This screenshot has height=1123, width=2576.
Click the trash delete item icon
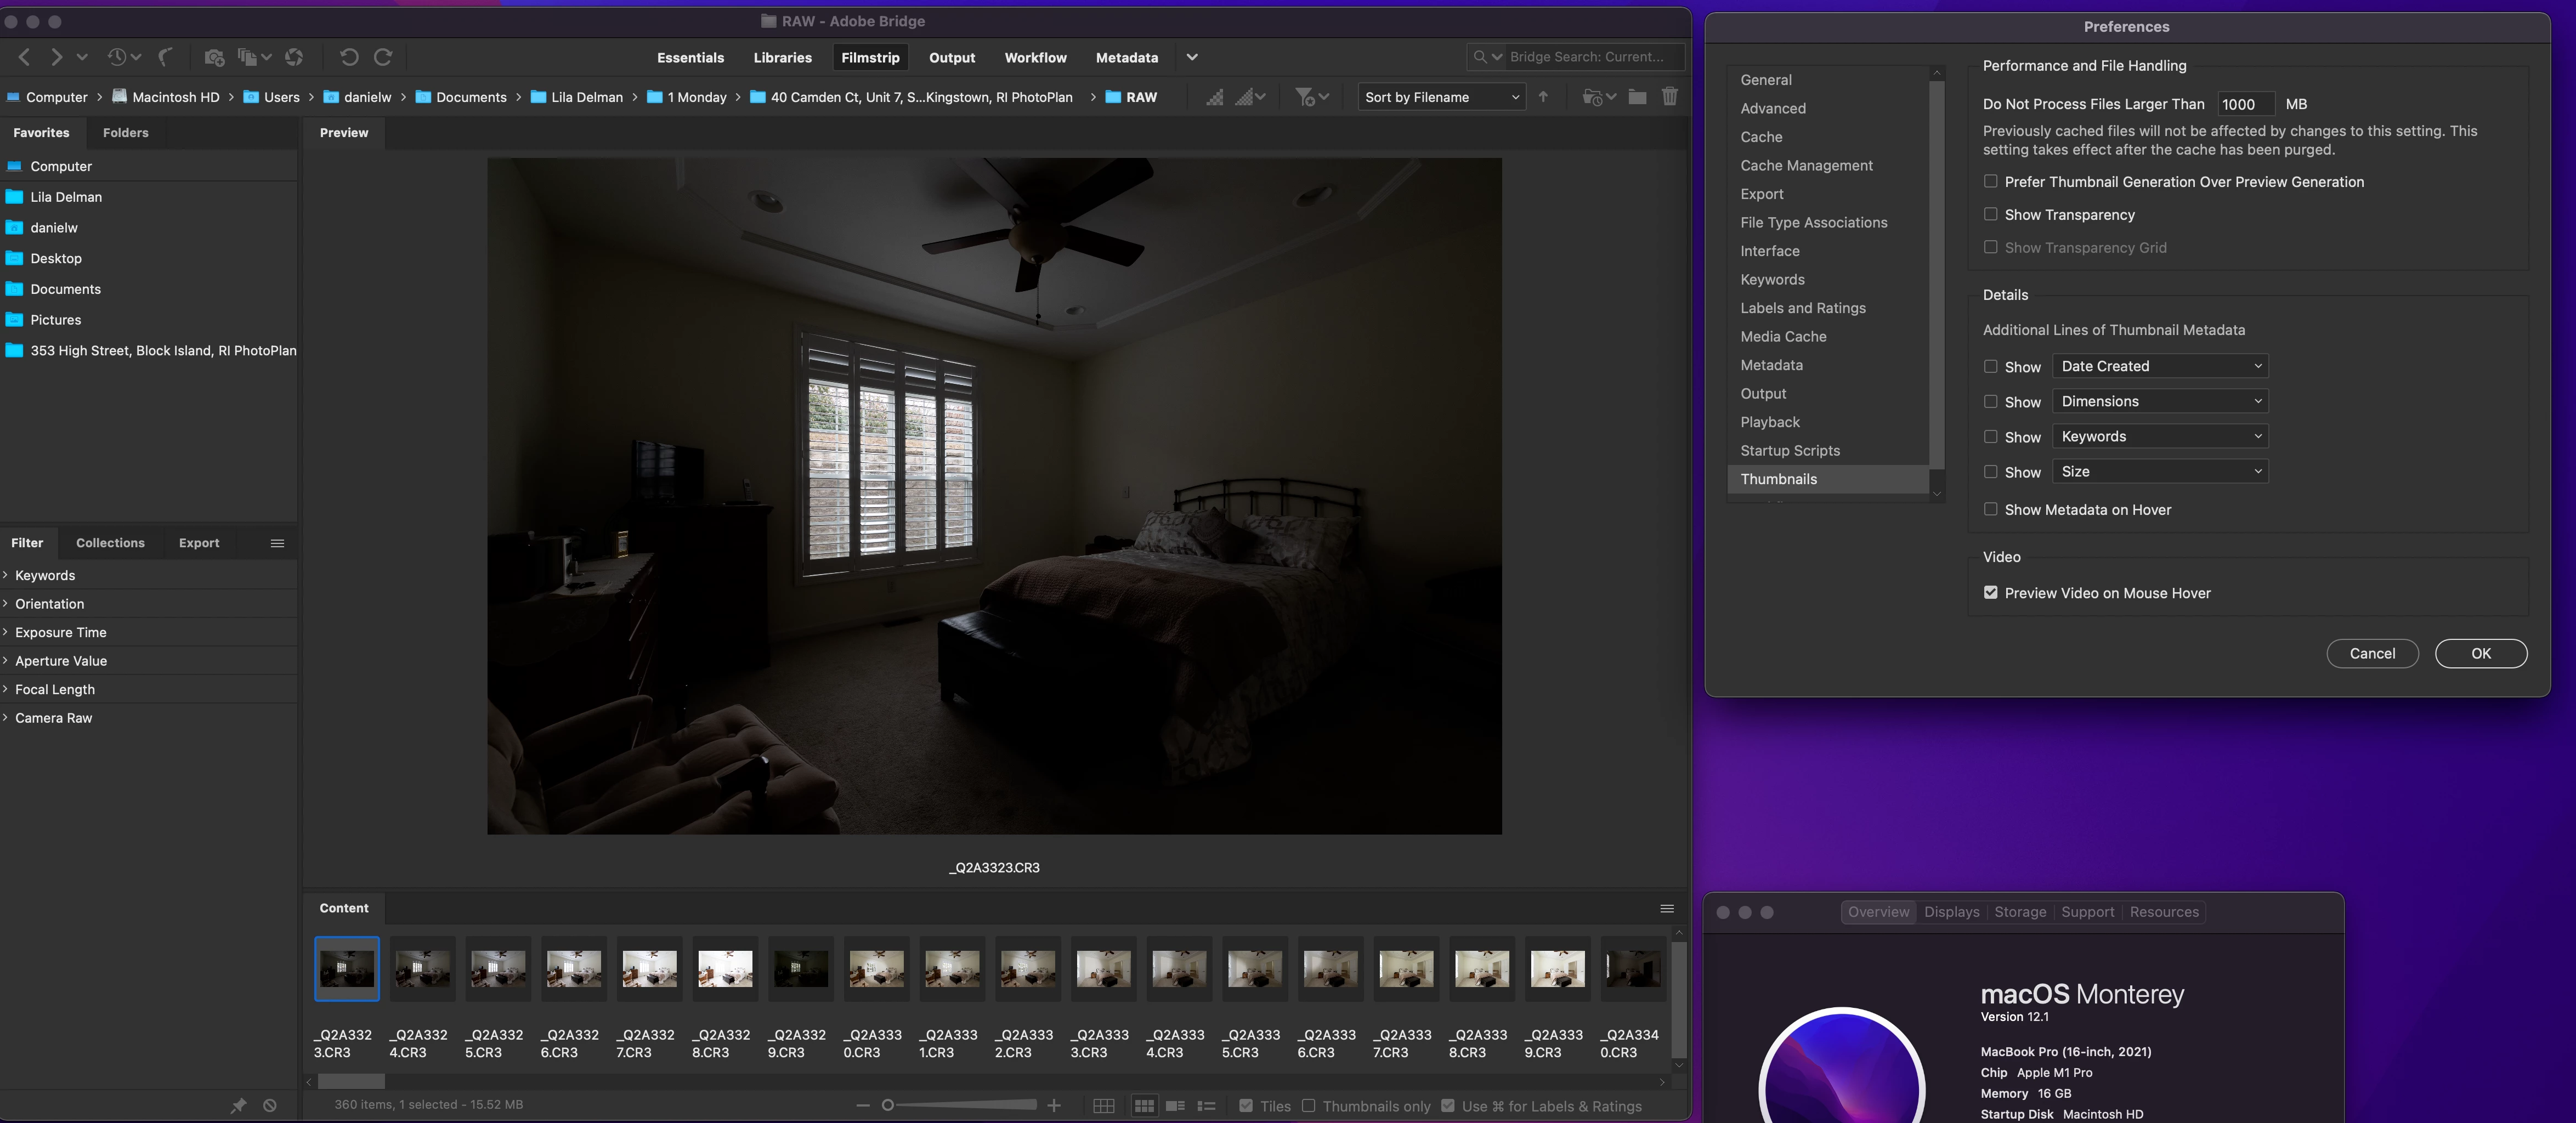1669,97
